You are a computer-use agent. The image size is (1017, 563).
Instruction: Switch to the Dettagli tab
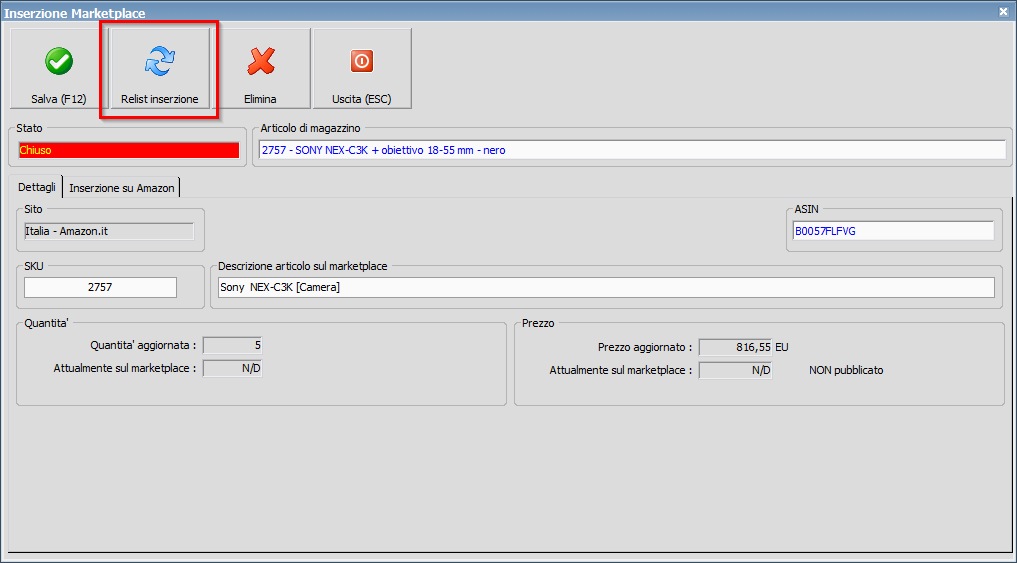point(37,187)
